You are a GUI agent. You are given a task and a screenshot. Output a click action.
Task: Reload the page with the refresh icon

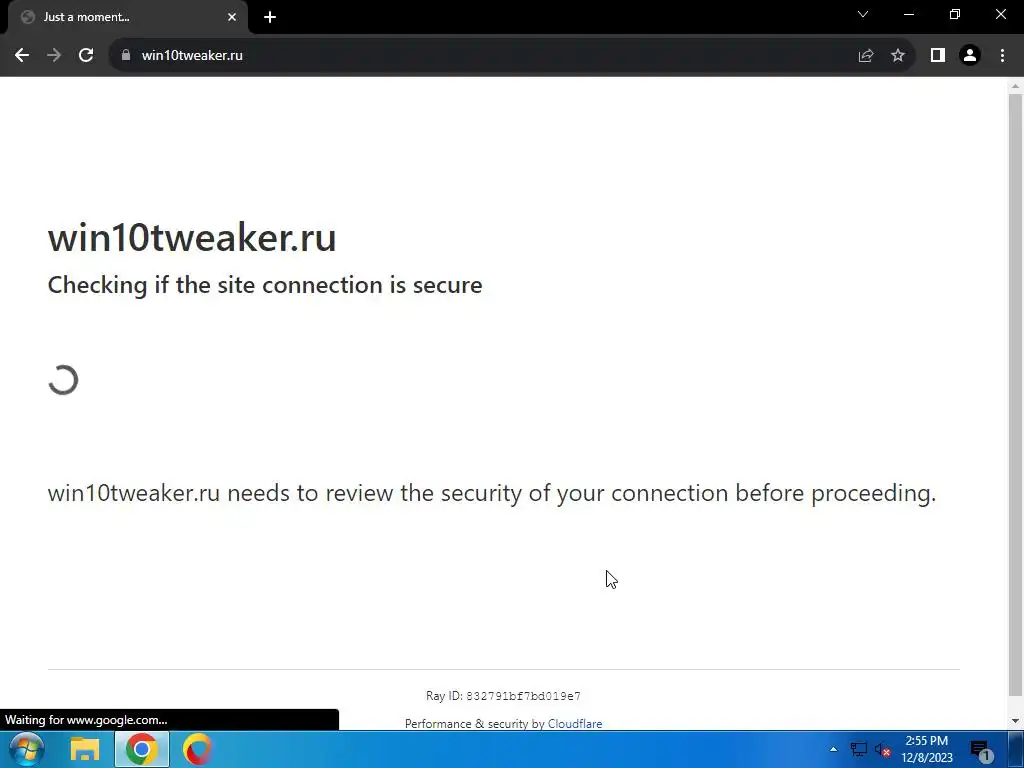click(86, 56)
